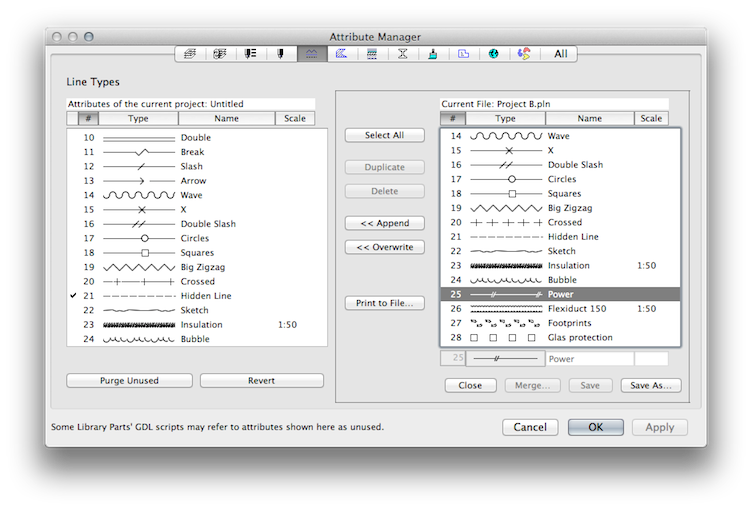Click Select All button
The height and width of the screenshot is (510, 752).
click(x=385, y=135)
